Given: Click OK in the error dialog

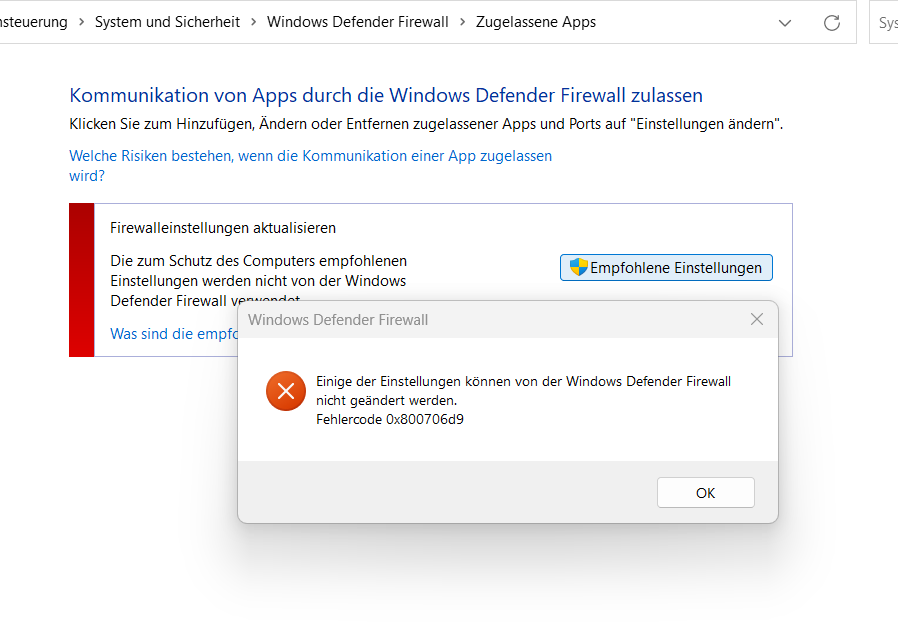Looking at the screenshot, I should 706,492.
